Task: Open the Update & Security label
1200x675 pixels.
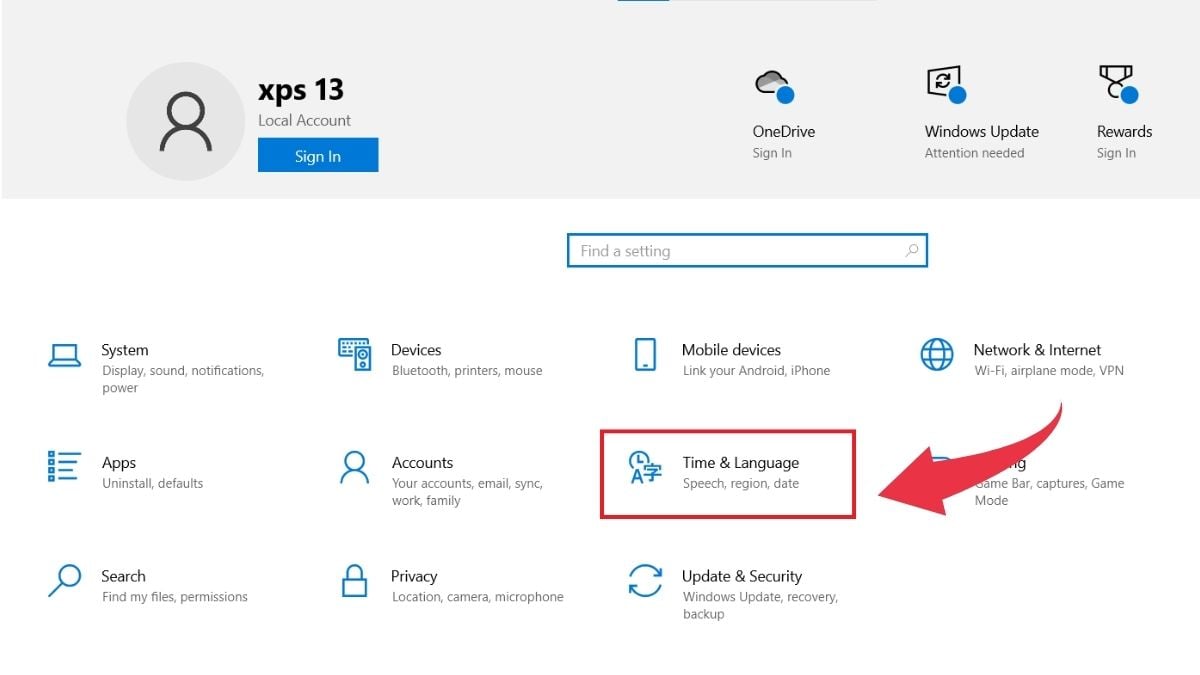Action: click(x=742, y=576)
